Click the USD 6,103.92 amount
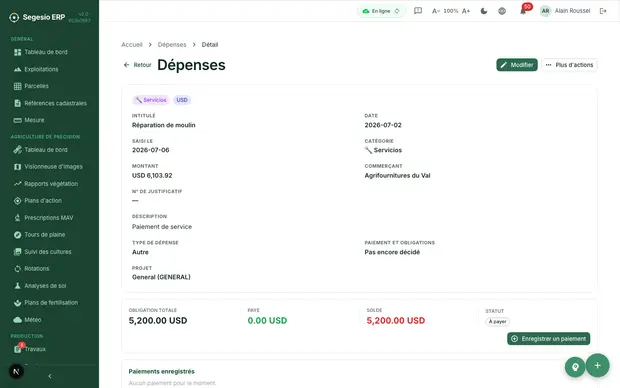620x388 pixels. pyautogui.click(x=152, y=176)
